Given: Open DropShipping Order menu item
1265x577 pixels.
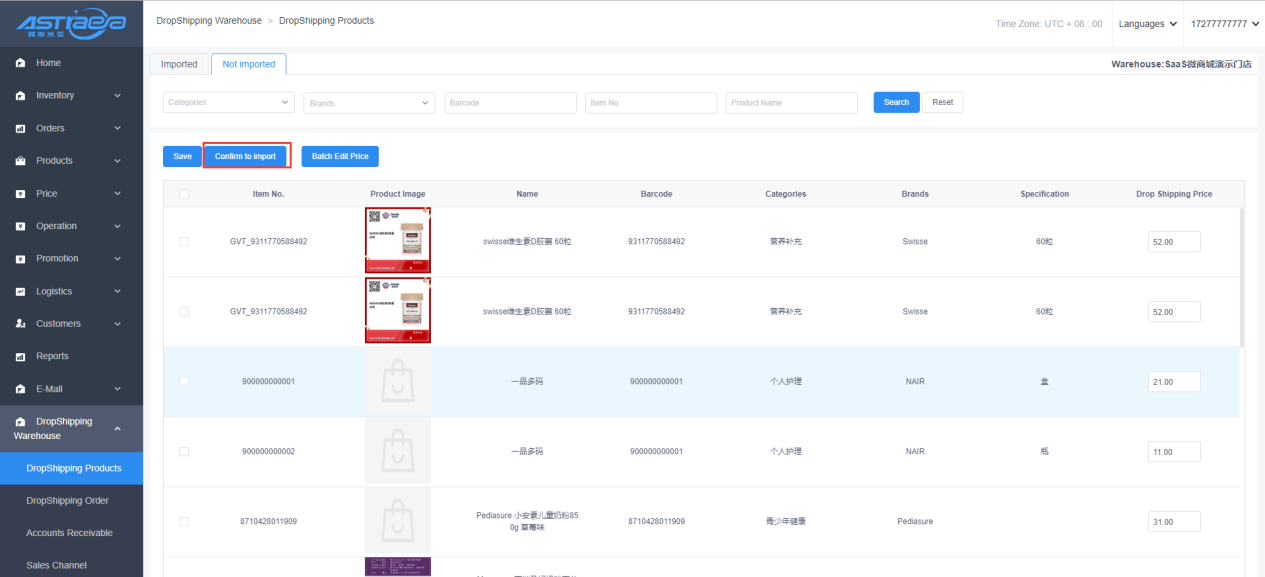Looking at the screenshot, I should tap(67, 501).
